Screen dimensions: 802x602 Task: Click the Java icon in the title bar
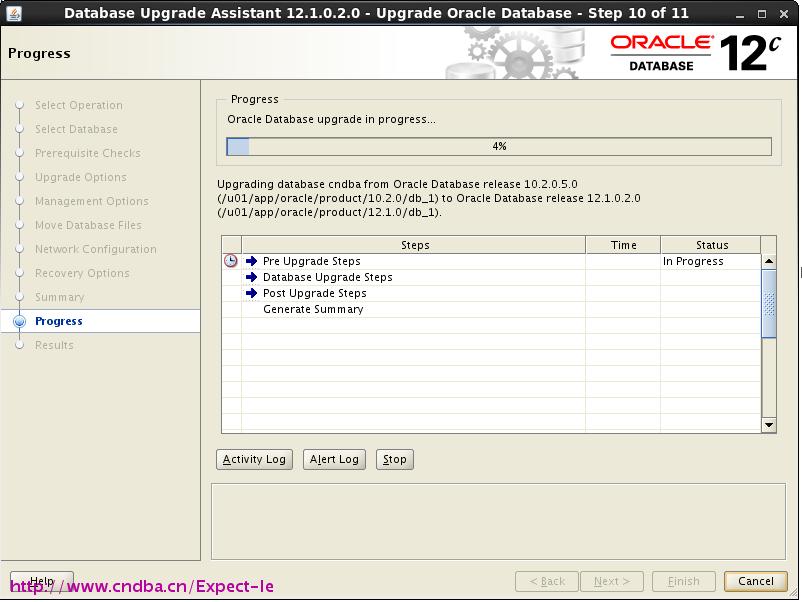coord(14,13)
